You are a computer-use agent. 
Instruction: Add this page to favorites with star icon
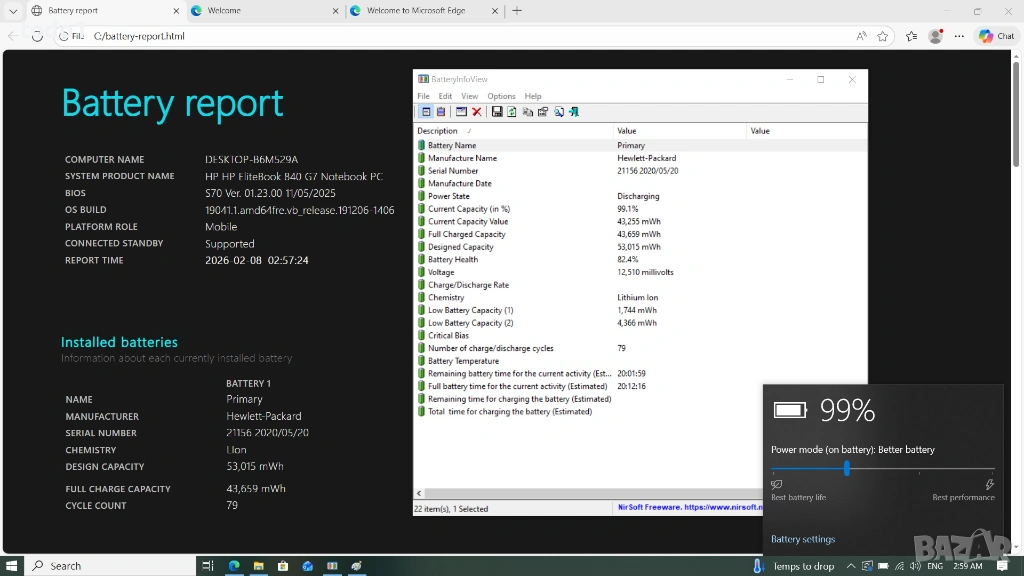[883, 36]
